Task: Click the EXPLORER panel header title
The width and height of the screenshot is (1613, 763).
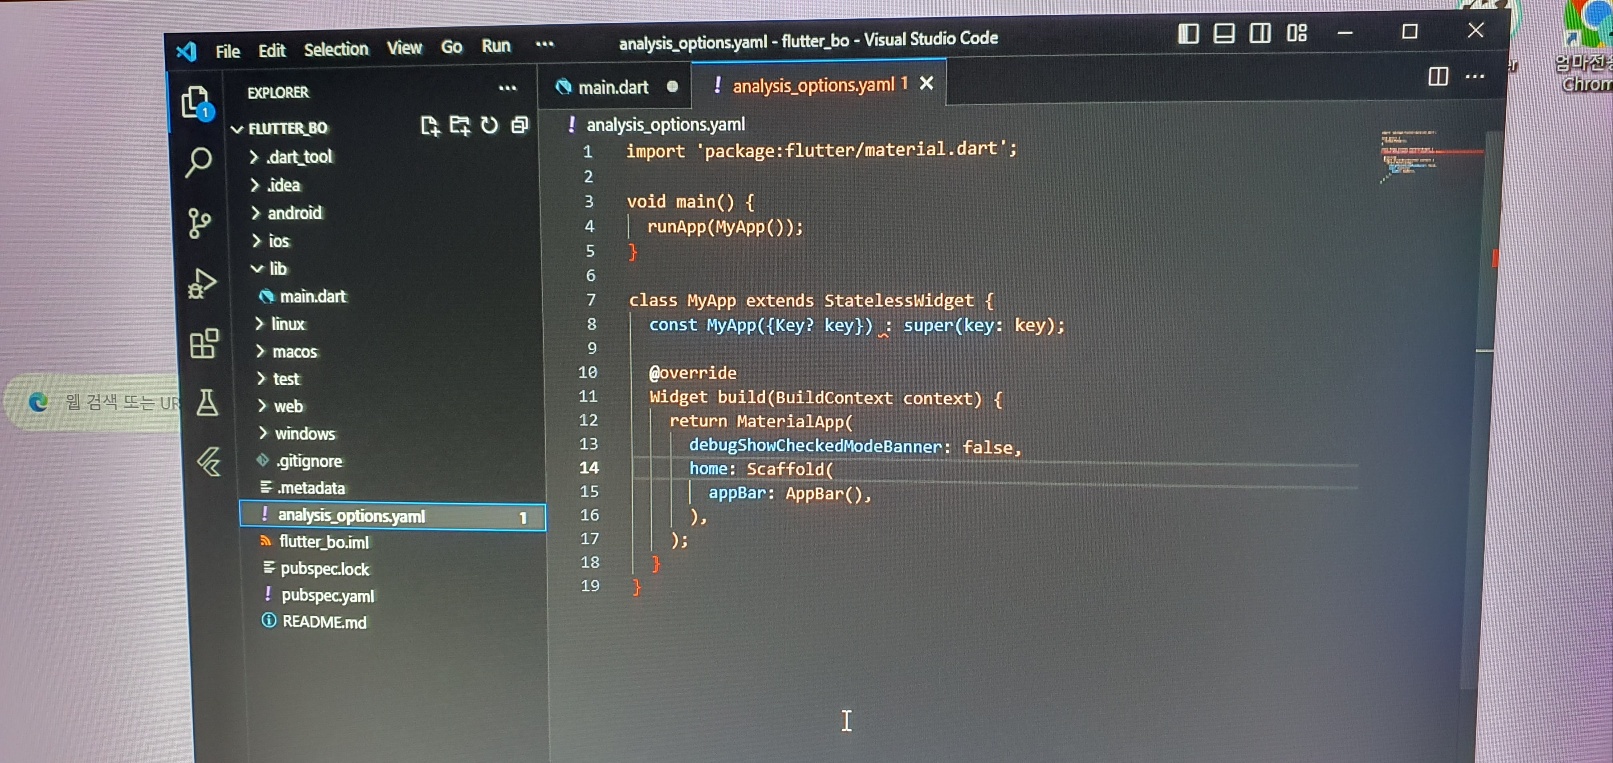Action: [x=278, y=92]
